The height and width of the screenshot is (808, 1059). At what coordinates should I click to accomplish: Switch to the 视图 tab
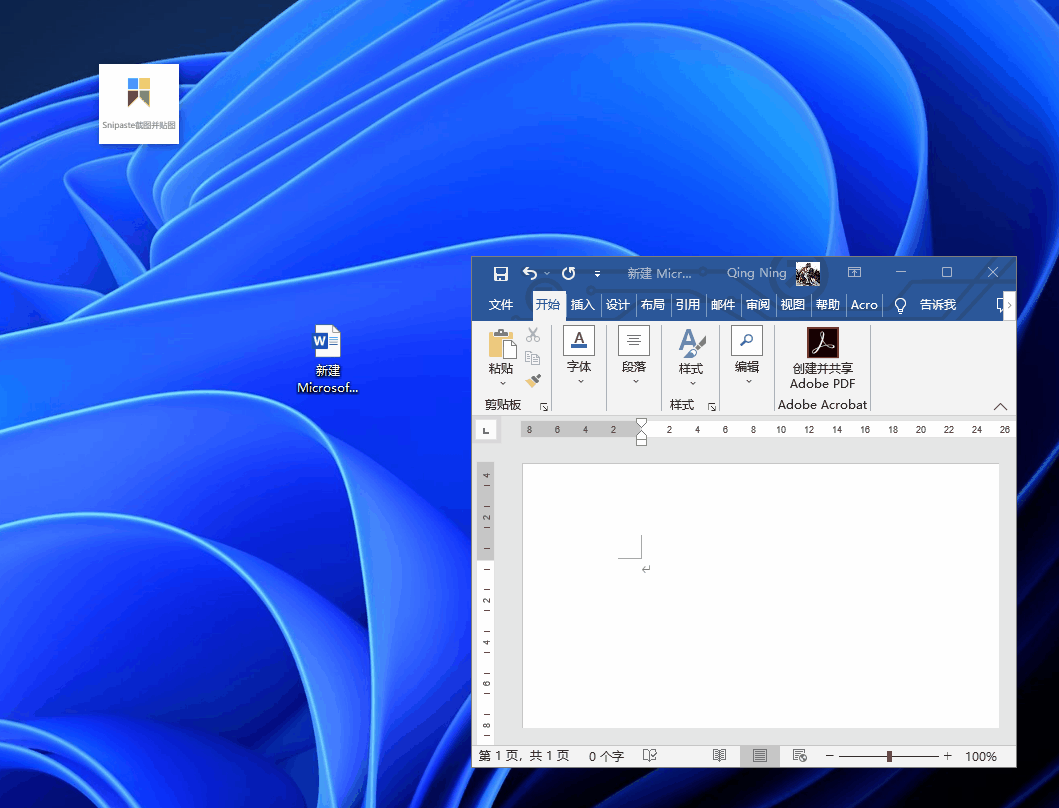click(x=793, y=305)
